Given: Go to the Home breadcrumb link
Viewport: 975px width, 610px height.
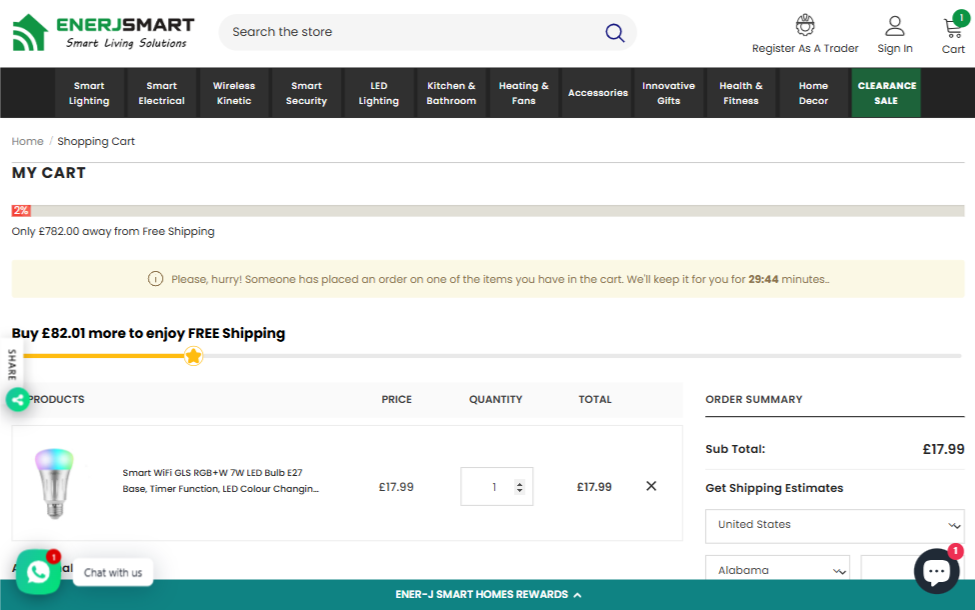Looking at the screenshot, I should pyautogui.click(x=27, y=141).
